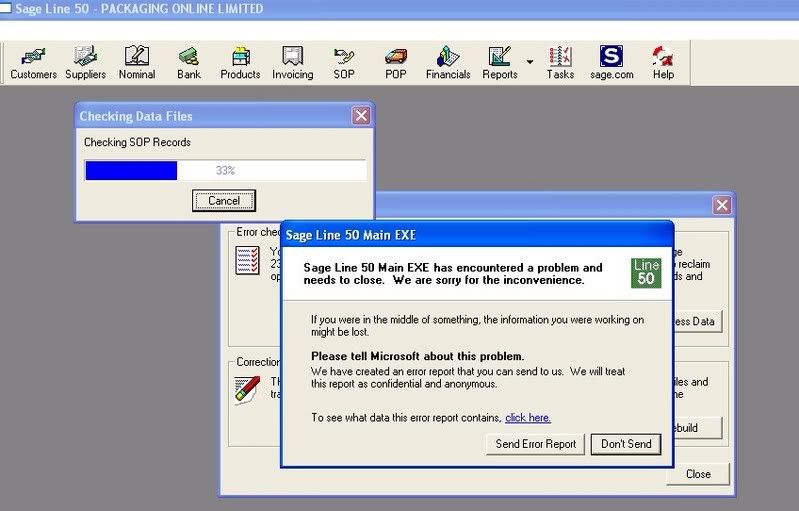This screenshot has width=799, height=511.
Task: Click the Don't Send button
Action: [626, 444]
